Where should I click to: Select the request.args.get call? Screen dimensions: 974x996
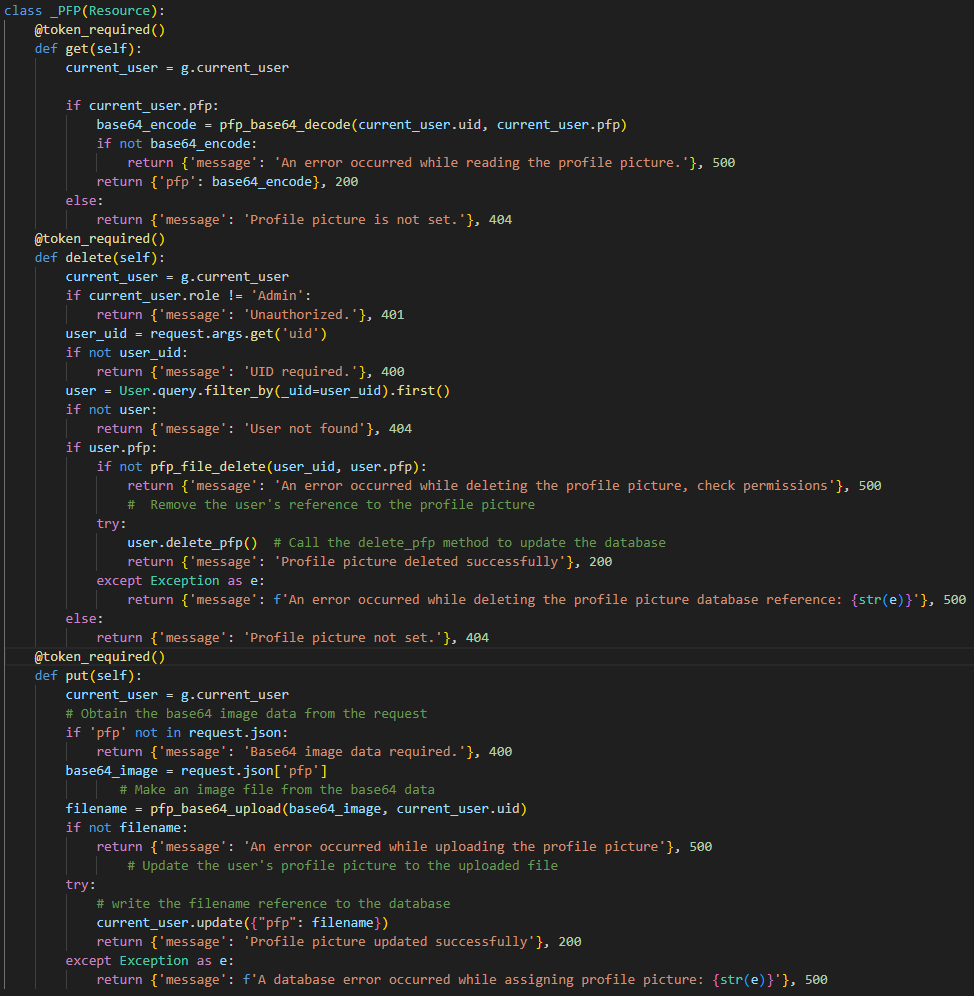point(230,333)
